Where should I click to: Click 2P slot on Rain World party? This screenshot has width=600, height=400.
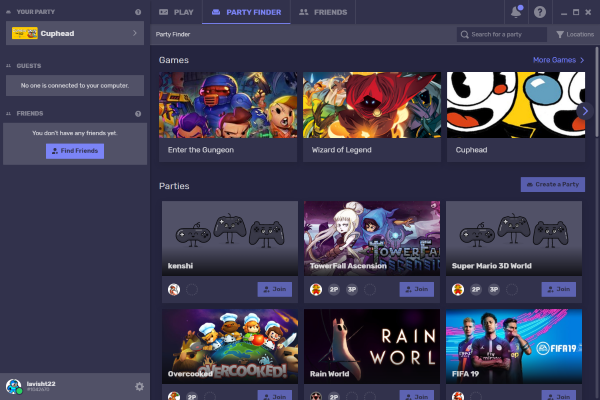click(x=334, y=396)
